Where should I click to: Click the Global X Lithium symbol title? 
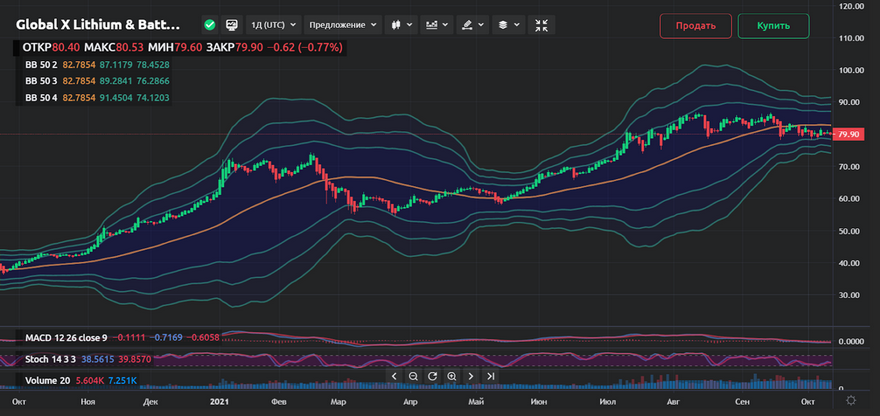click(x=100, y=24)
